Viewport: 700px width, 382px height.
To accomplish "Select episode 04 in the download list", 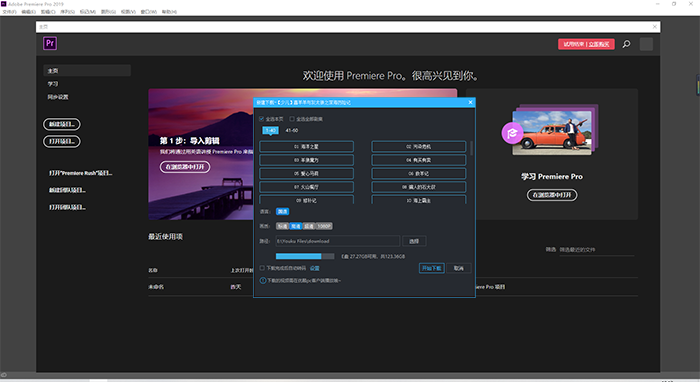I will [419, 160].
